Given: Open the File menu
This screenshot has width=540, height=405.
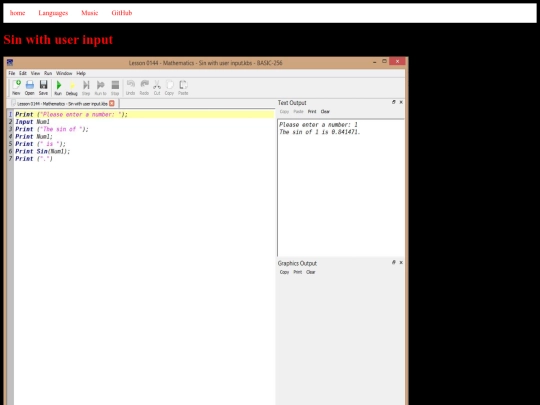Looking at the screenshot, I should coord(12,73).
